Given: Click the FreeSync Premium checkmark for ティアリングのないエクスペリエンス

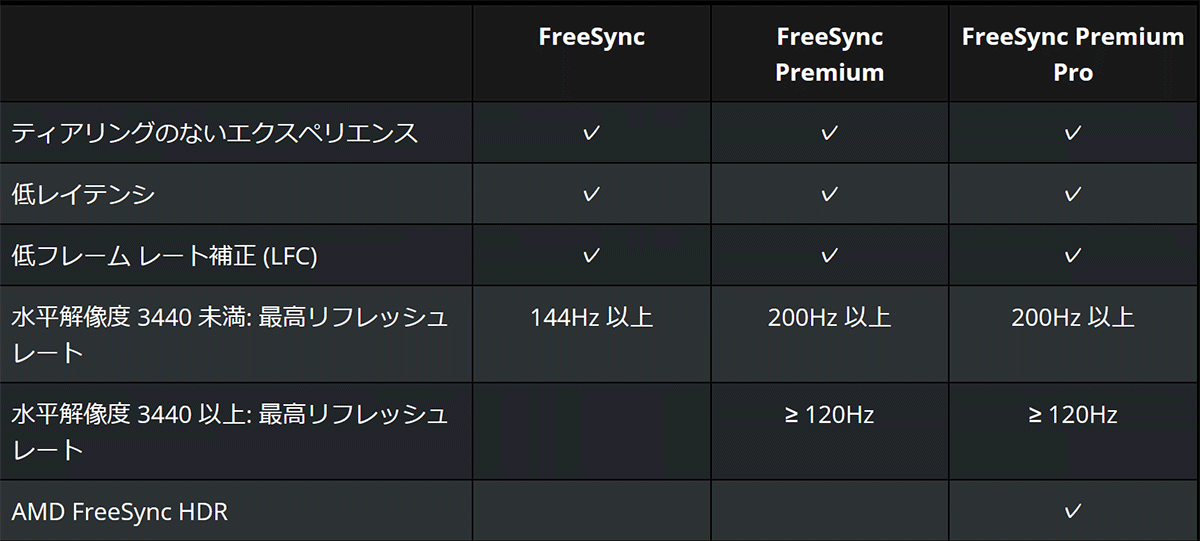Looking at the screenshot, I should click(829, 133).
